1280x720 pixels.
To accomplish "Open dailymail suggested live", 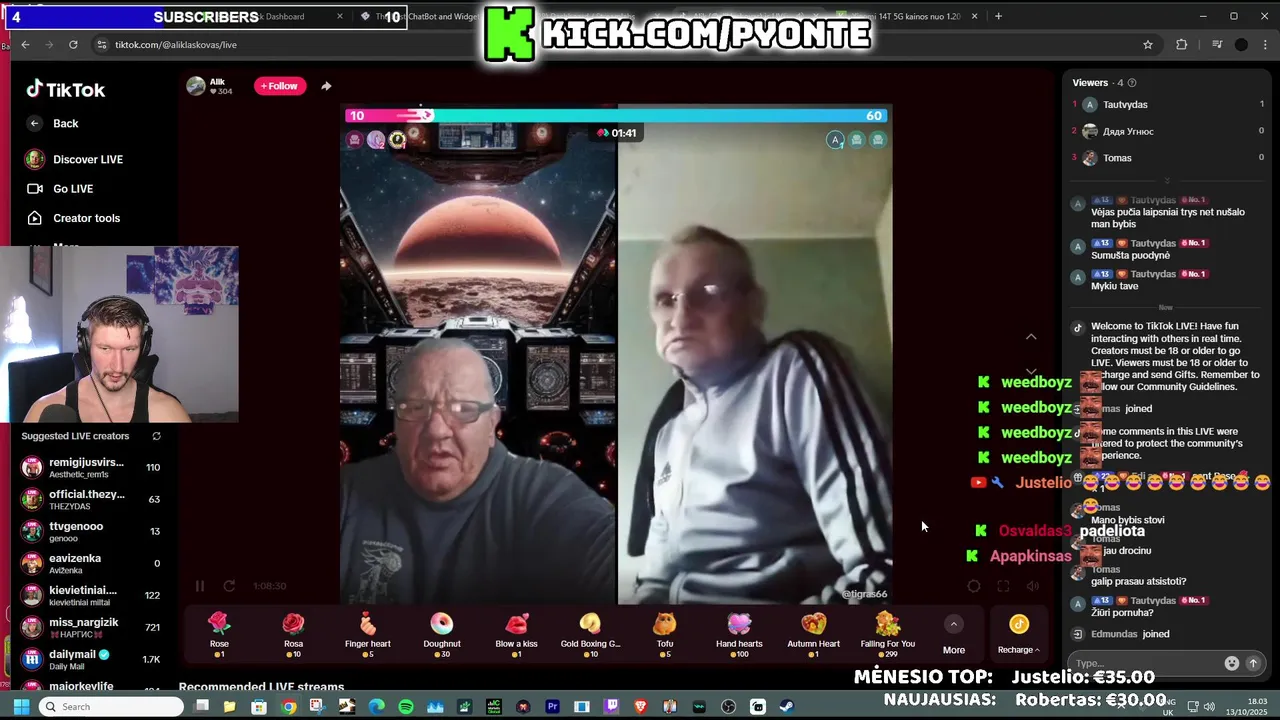I will 92,659.
